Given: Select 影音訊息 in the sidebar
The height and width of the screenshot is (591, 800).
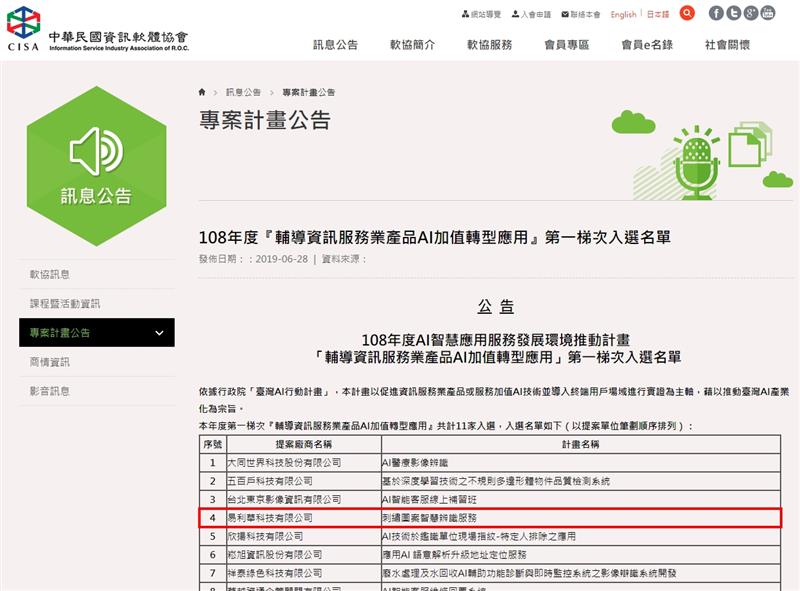Looking at the screenshot, I should (96, 391).
